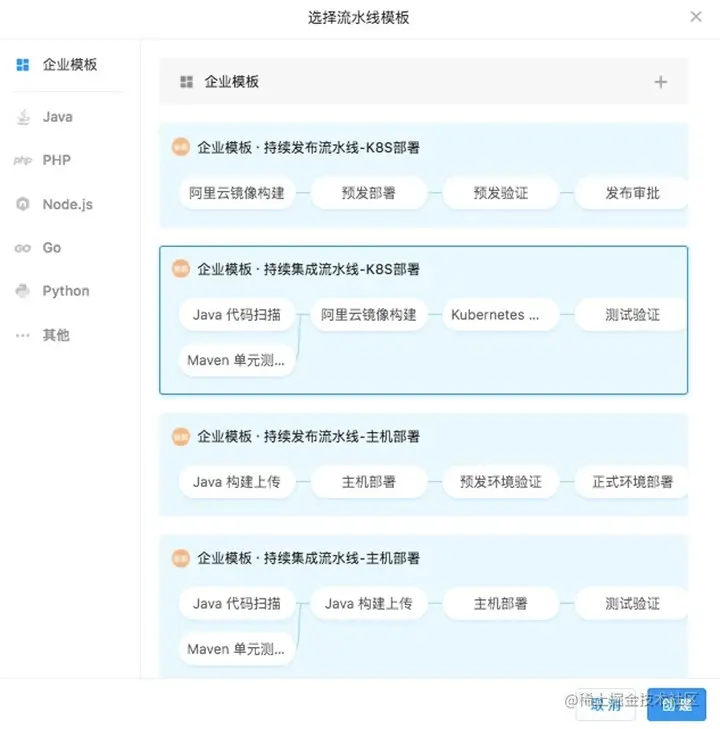Click the 发布审批 stage node

click(x=632, y=193)
